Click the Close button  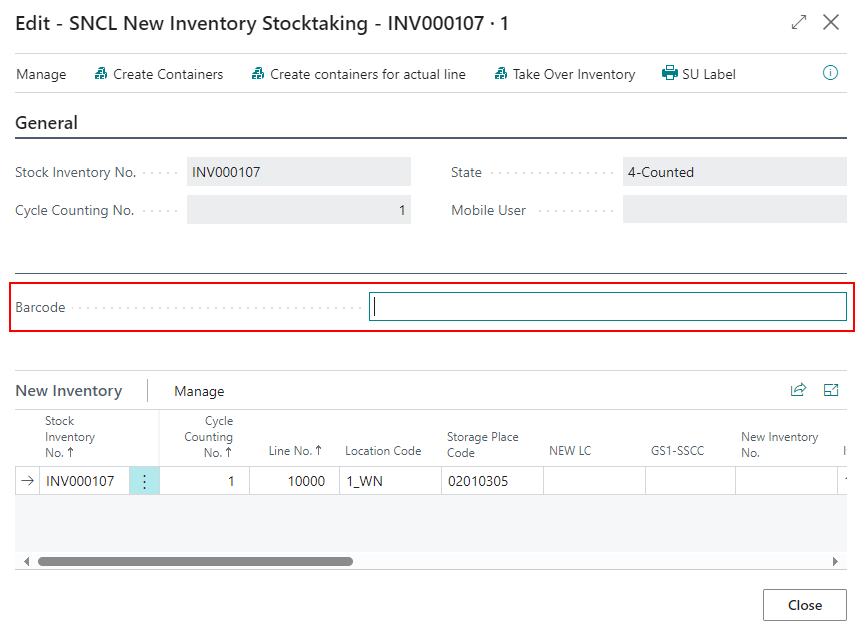[804, 605]
